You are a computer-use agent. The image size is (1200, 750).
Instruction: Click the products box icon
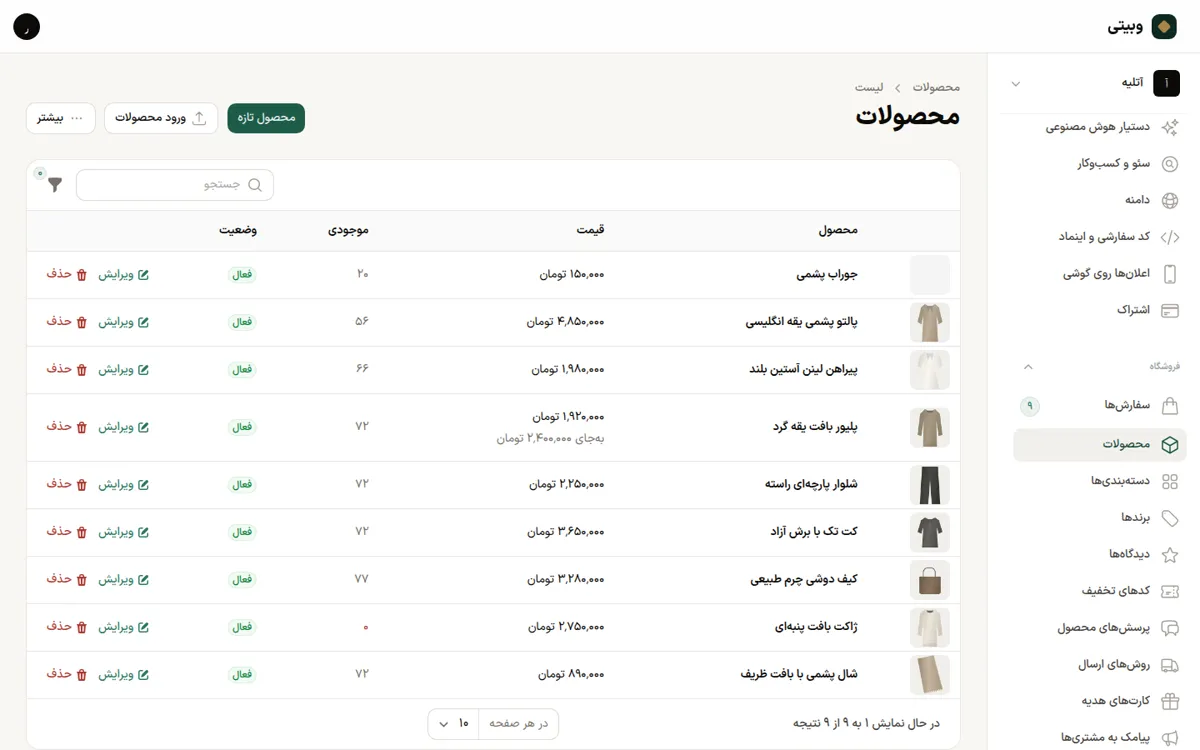(1169, 445)
